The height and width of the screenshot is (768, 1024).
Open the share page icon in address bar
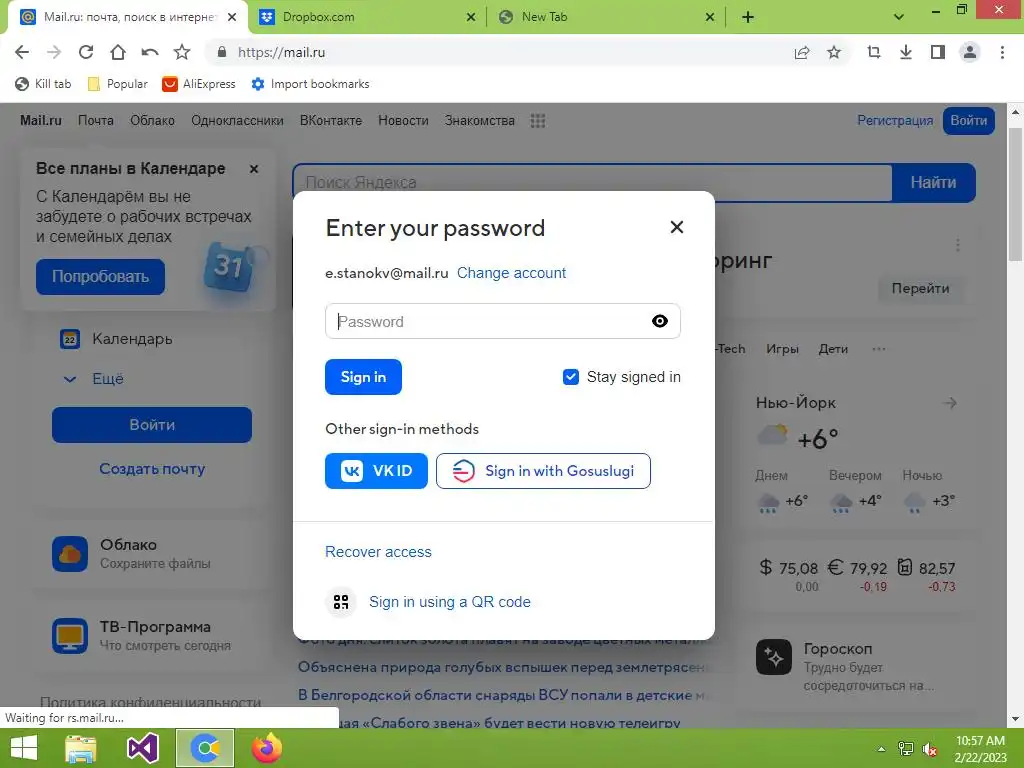pos(802,52)
